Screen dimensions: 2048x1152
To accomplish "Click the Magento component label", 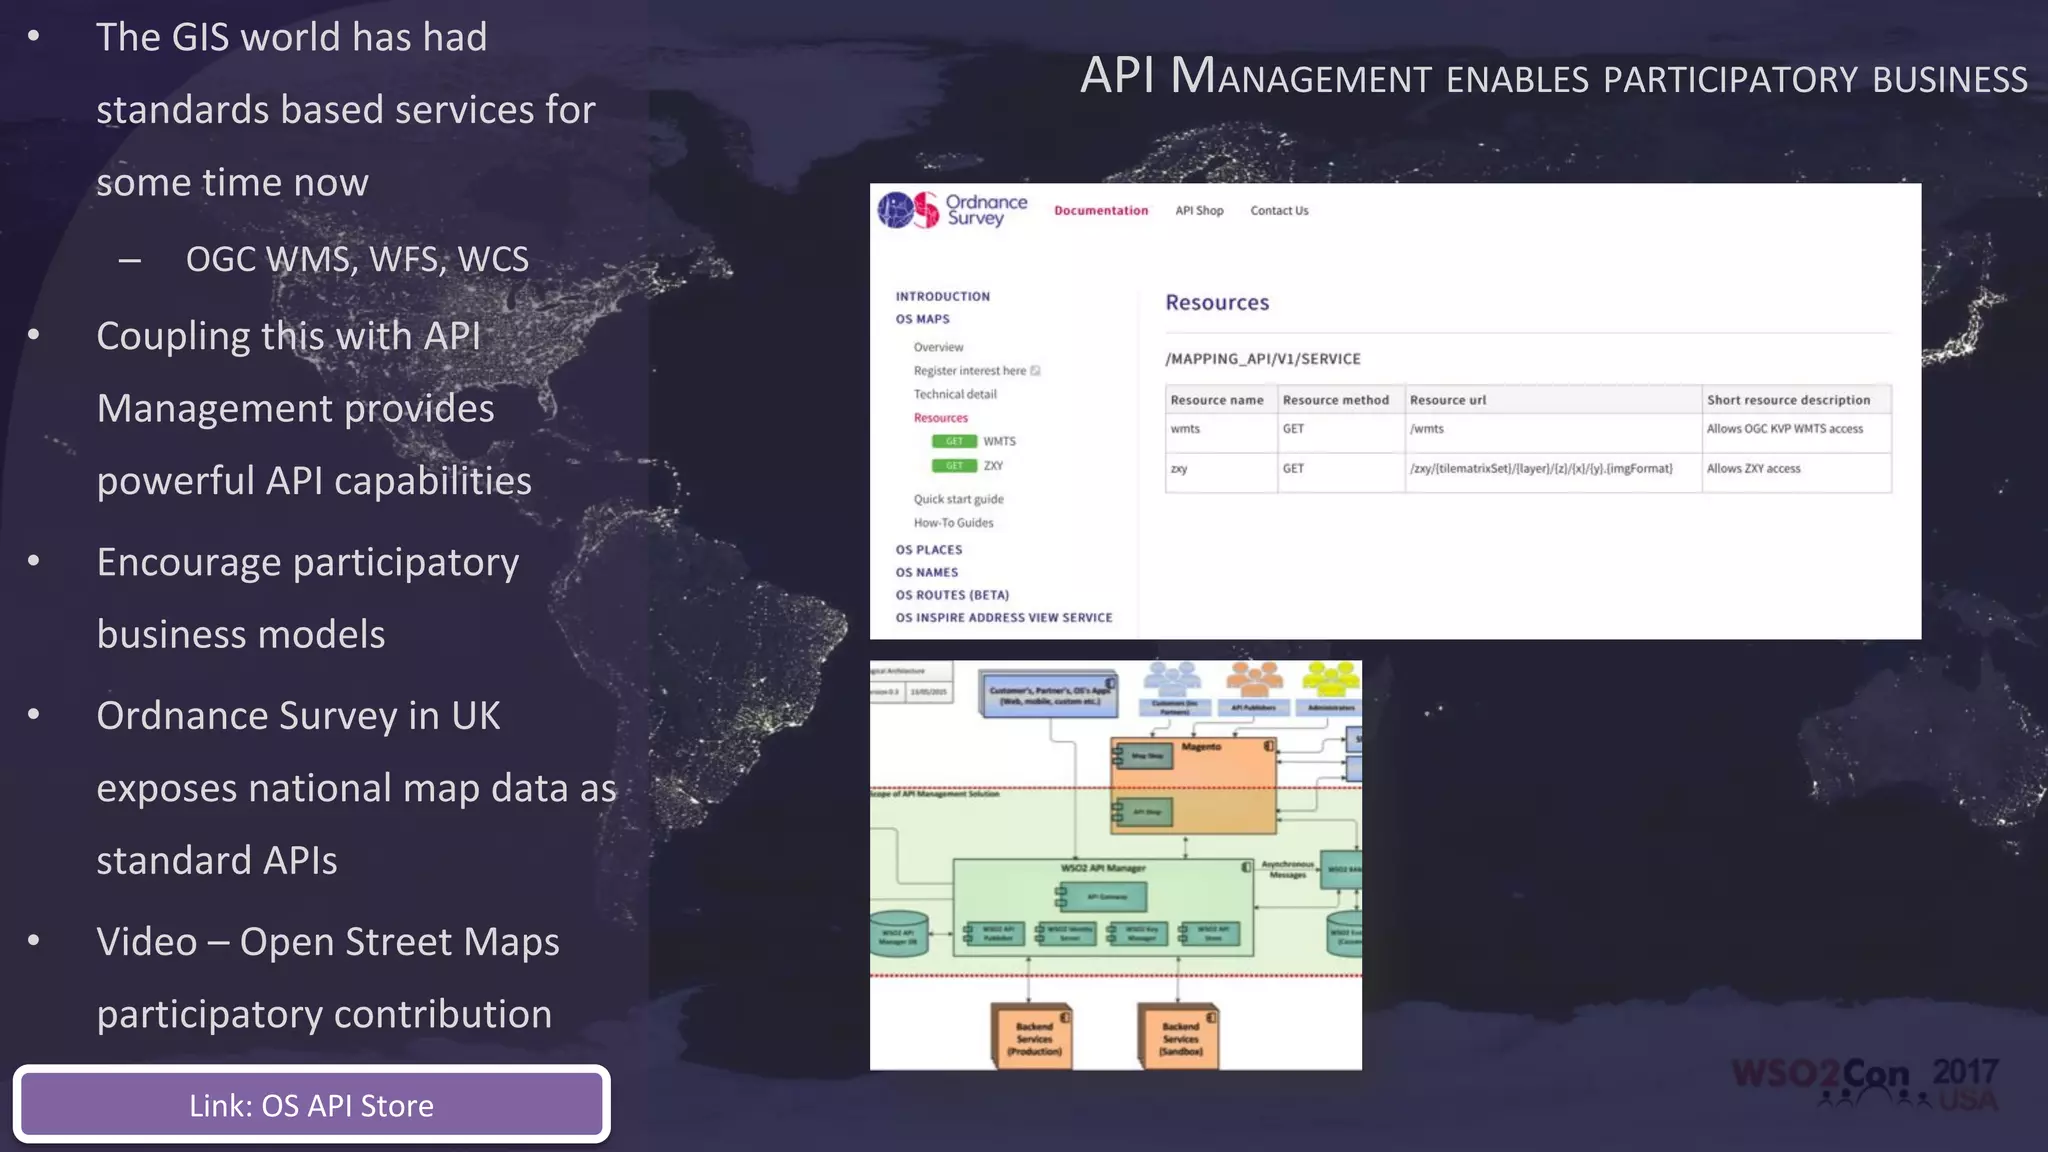I will (x=1201, y=746).
